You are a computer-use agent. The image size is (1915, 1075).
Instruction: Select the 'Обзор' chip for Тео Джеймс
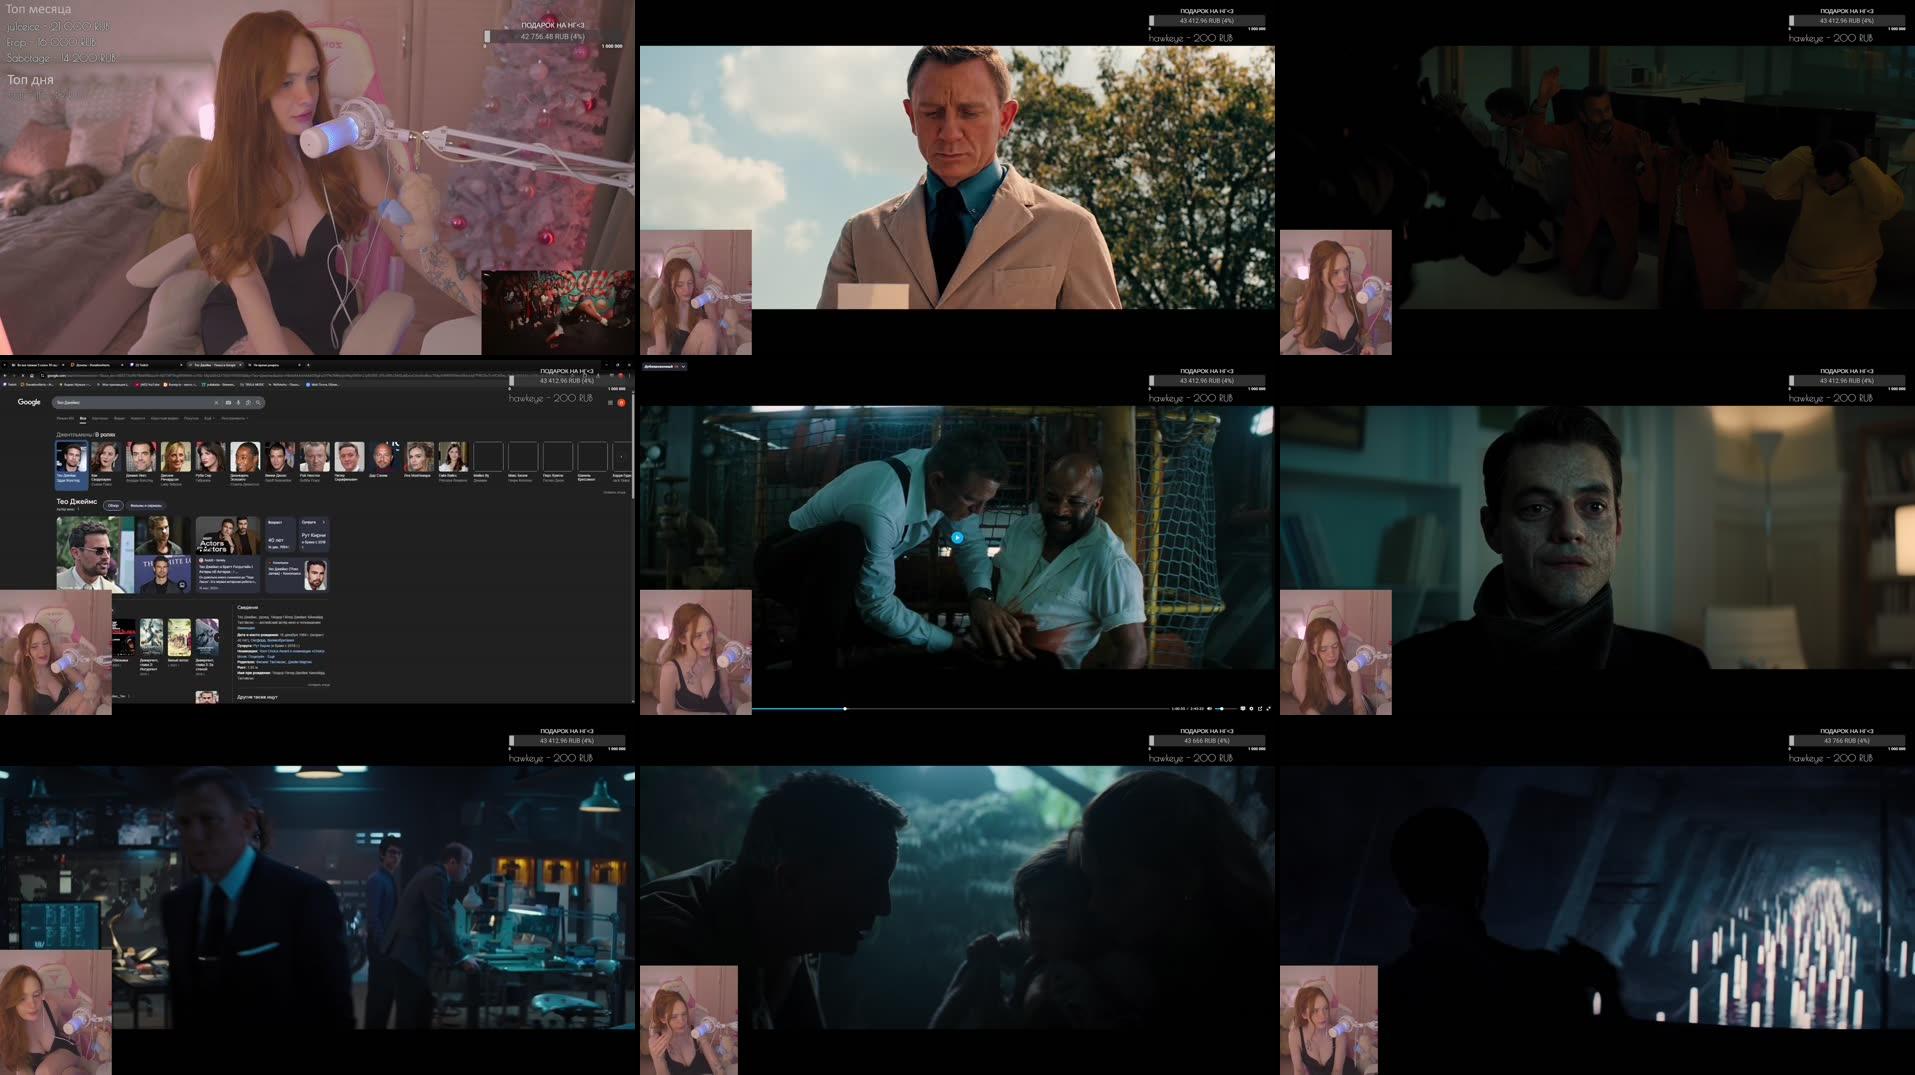click(113, 505)
